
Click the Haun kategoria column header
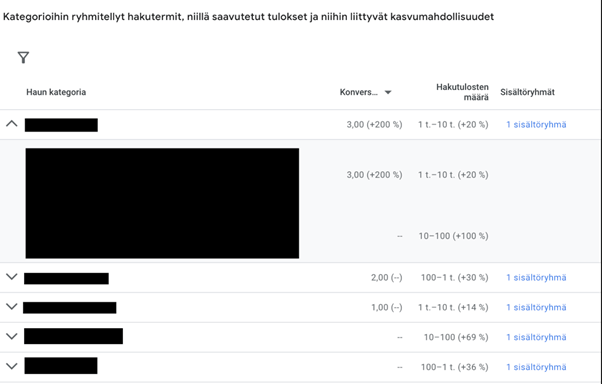pos(56,92)
